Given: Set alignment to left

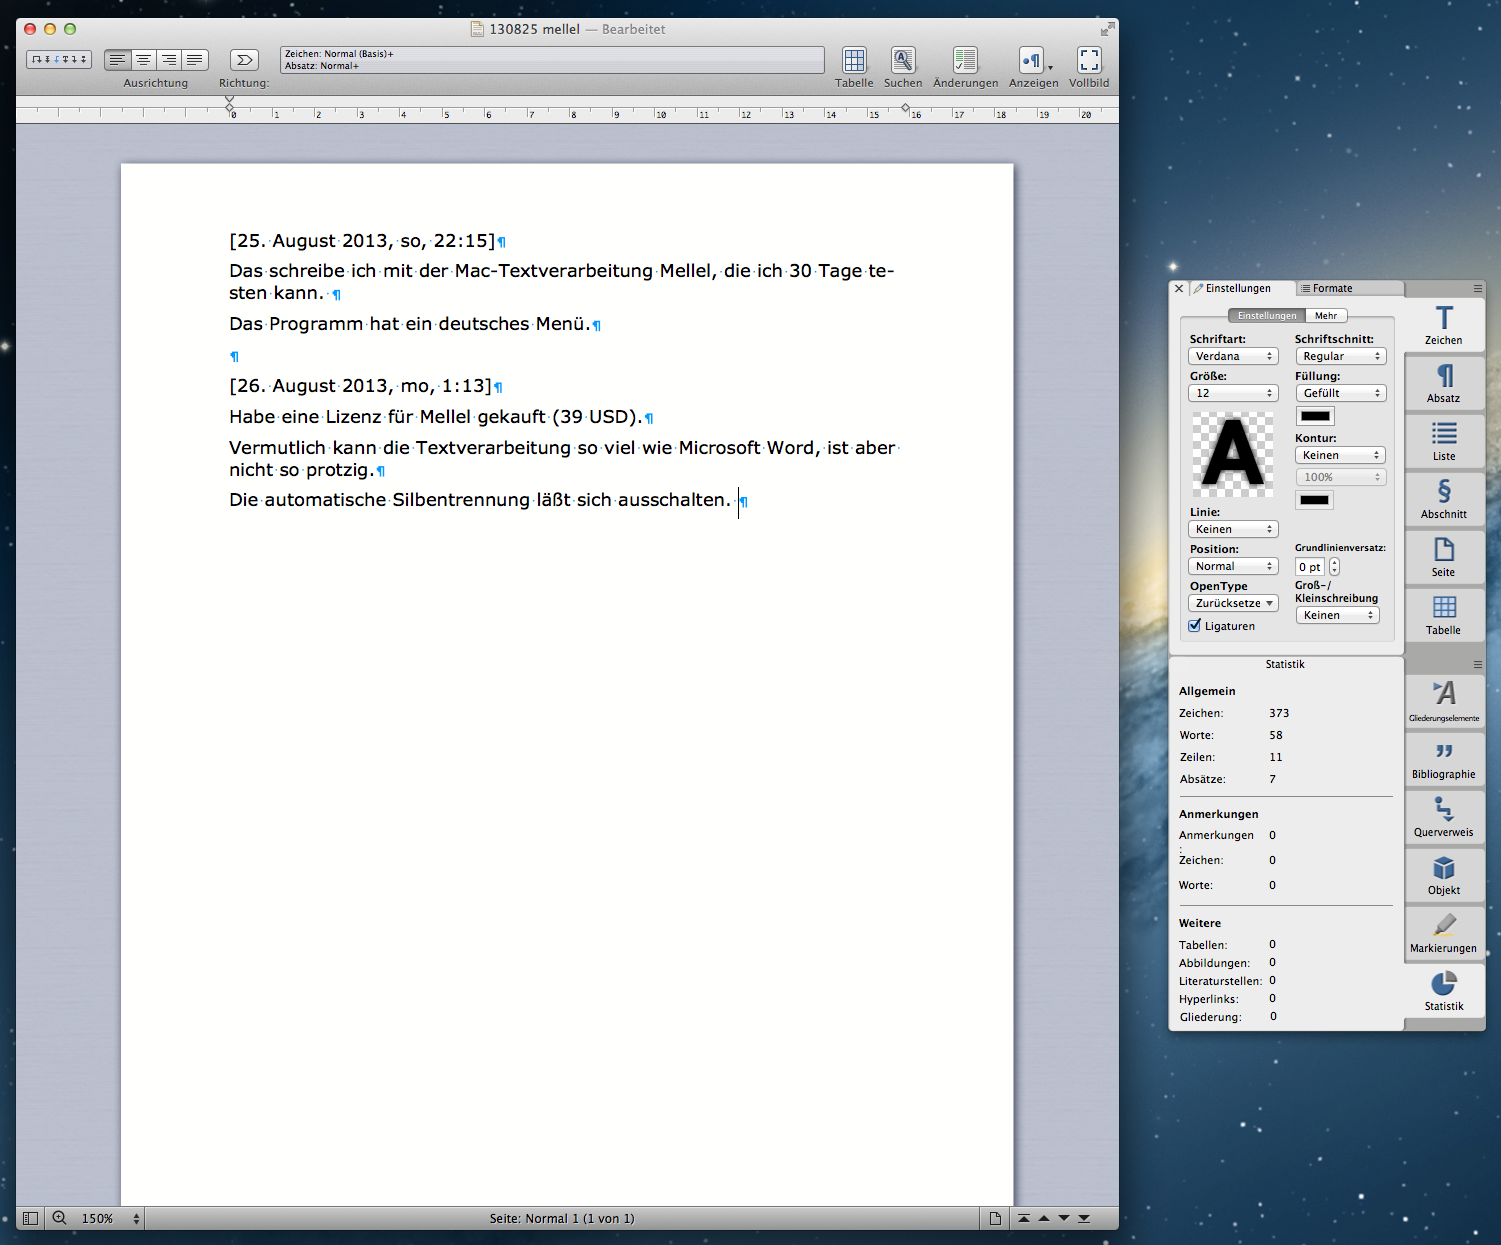Looking at the screenshot, I should coord(117,60).
